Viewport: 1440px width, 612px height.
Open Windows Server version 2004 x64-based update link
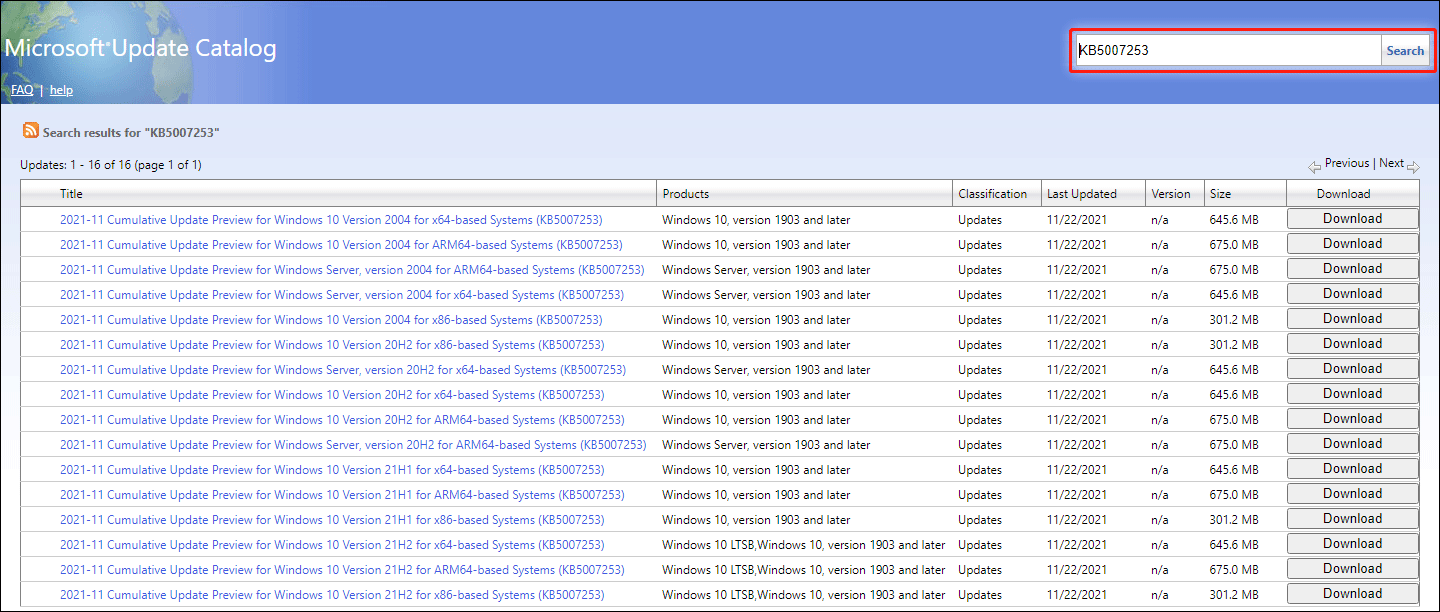[342, 295]
